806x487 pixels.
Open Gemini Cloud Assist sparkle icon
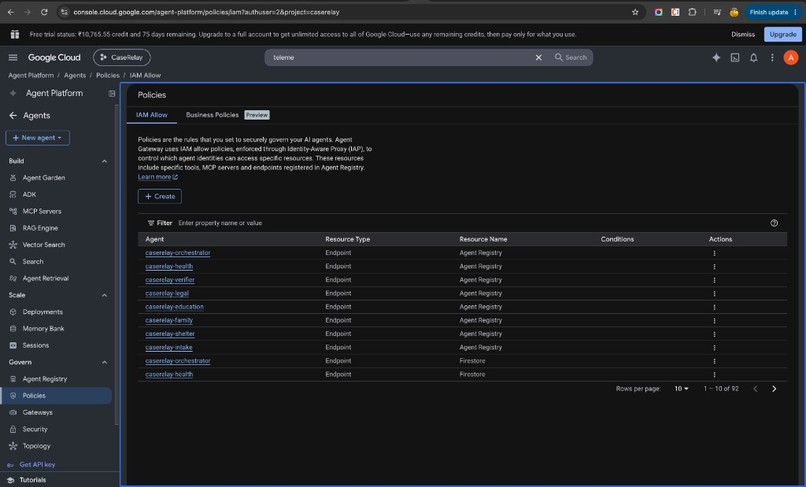click(716, 58)
